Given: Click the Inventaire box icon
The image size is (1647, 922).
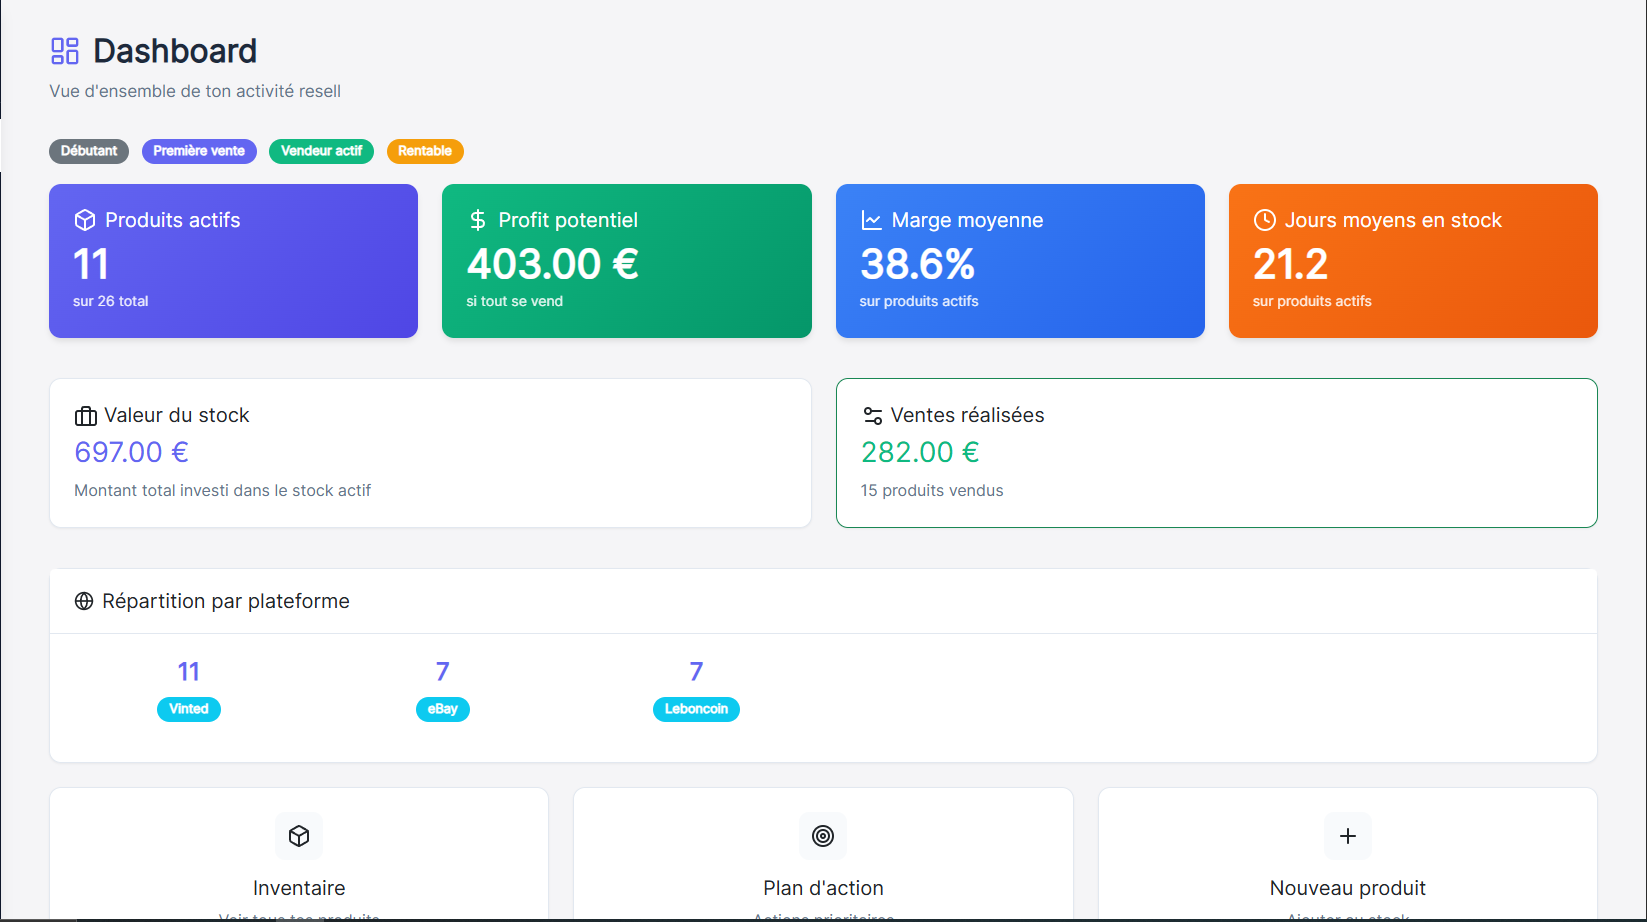Looking at the screenshot, I should pos(299,836).
